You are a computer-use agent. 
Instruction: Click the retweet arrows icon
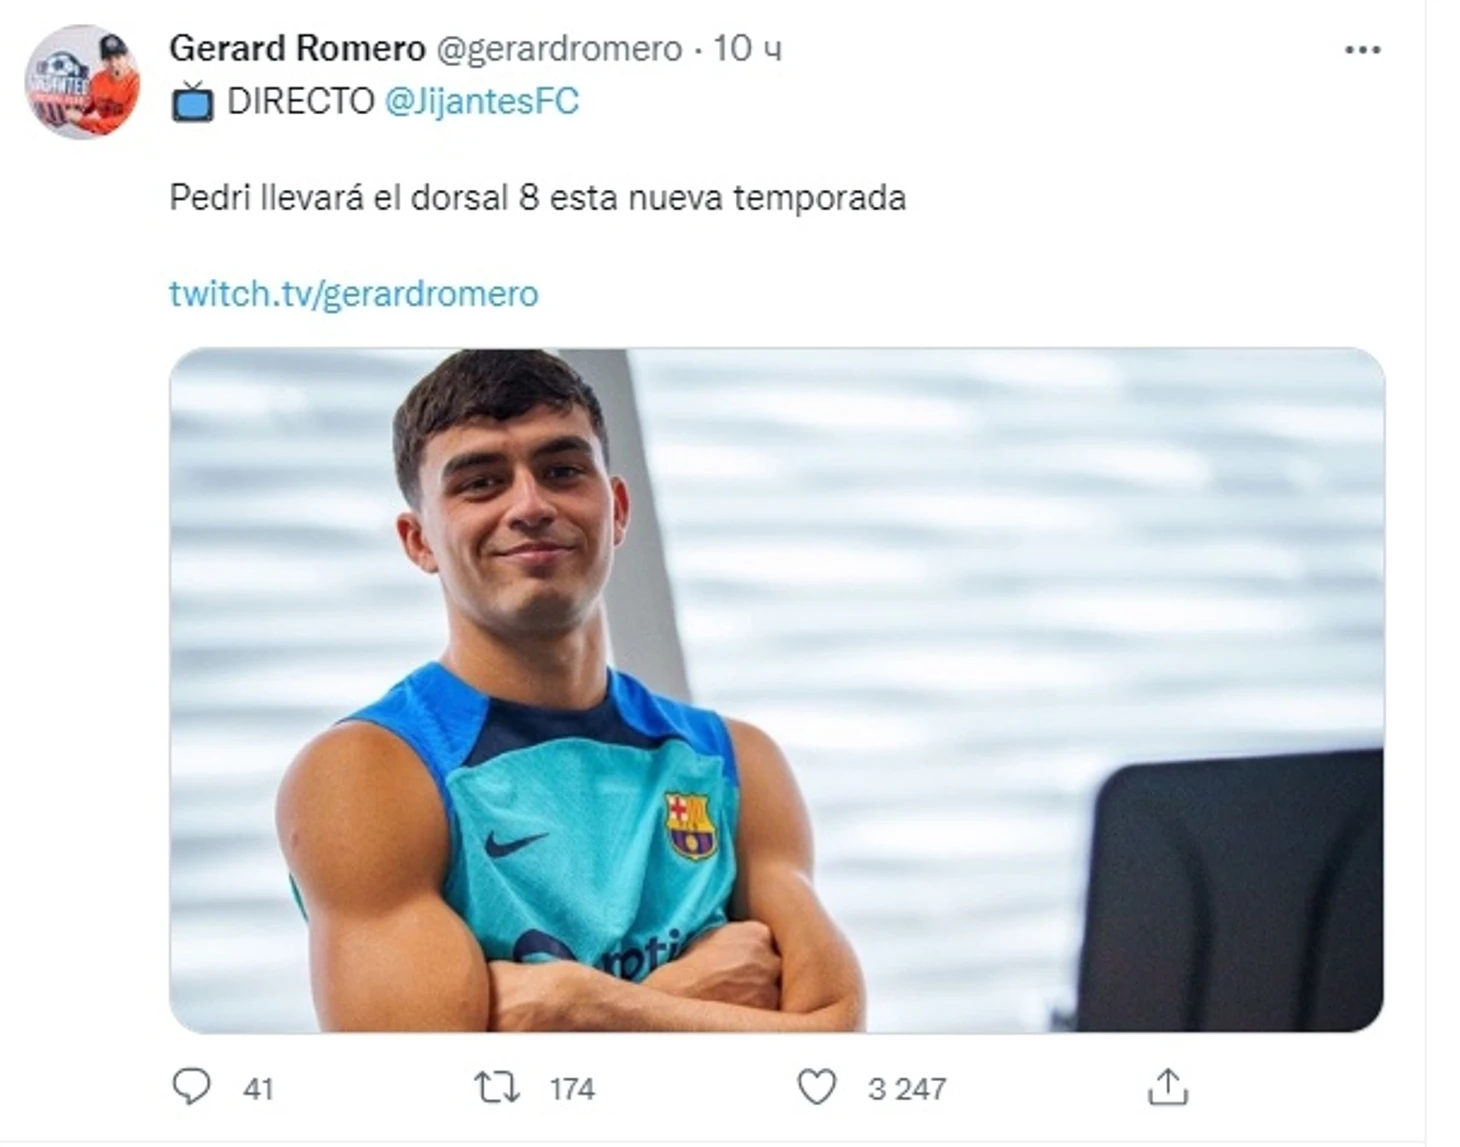click(497, 1087)
